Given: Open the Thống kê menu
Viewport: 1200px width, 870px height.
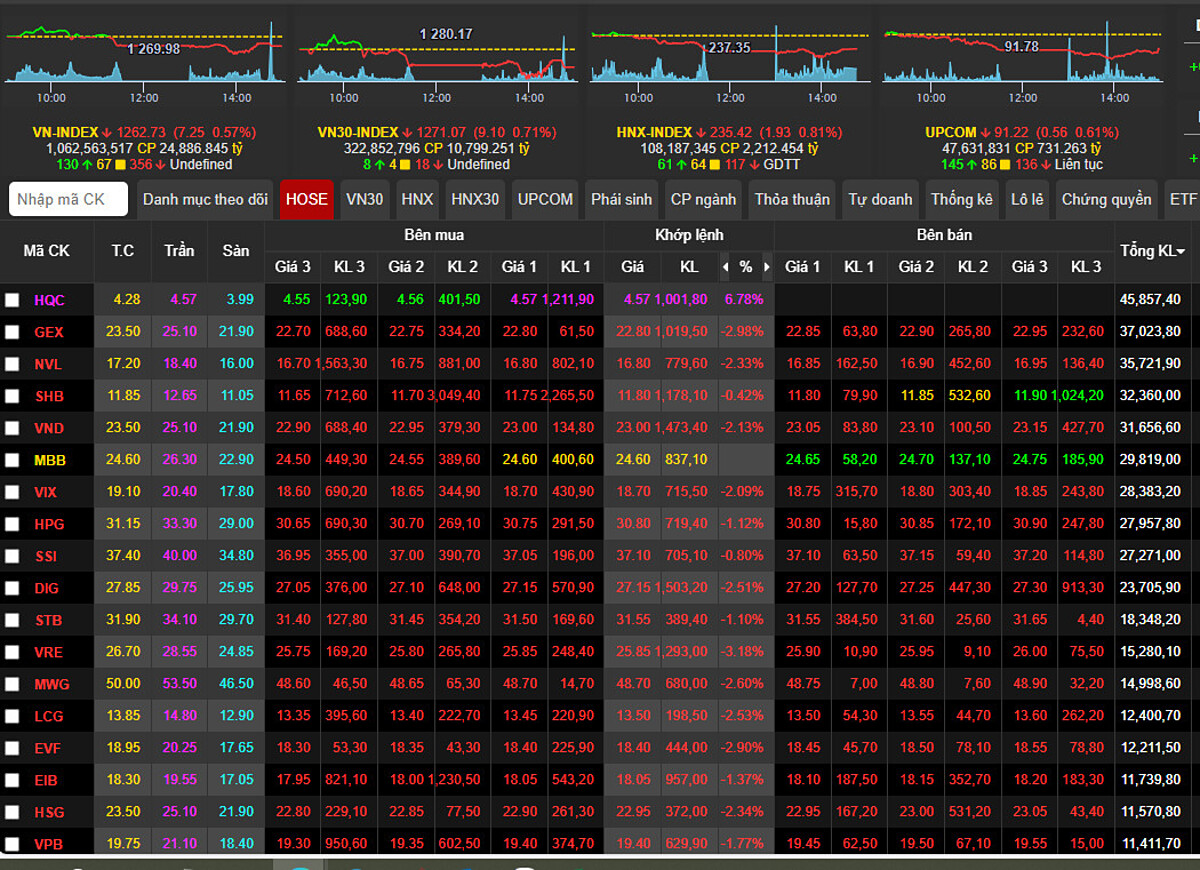Looking at the screenshot, I should [x=964, y=199].
